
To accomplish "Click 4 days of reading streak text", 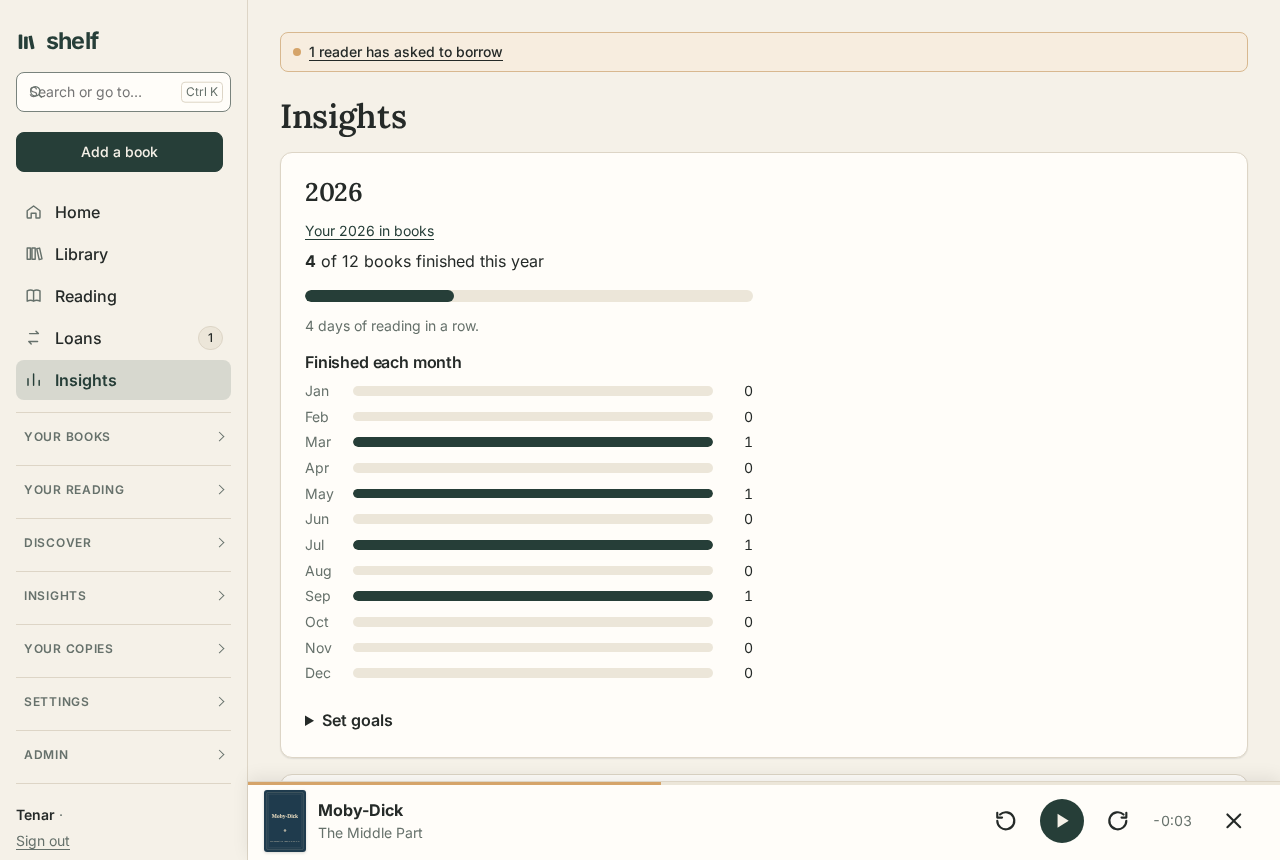I will [x=392, y=326].
